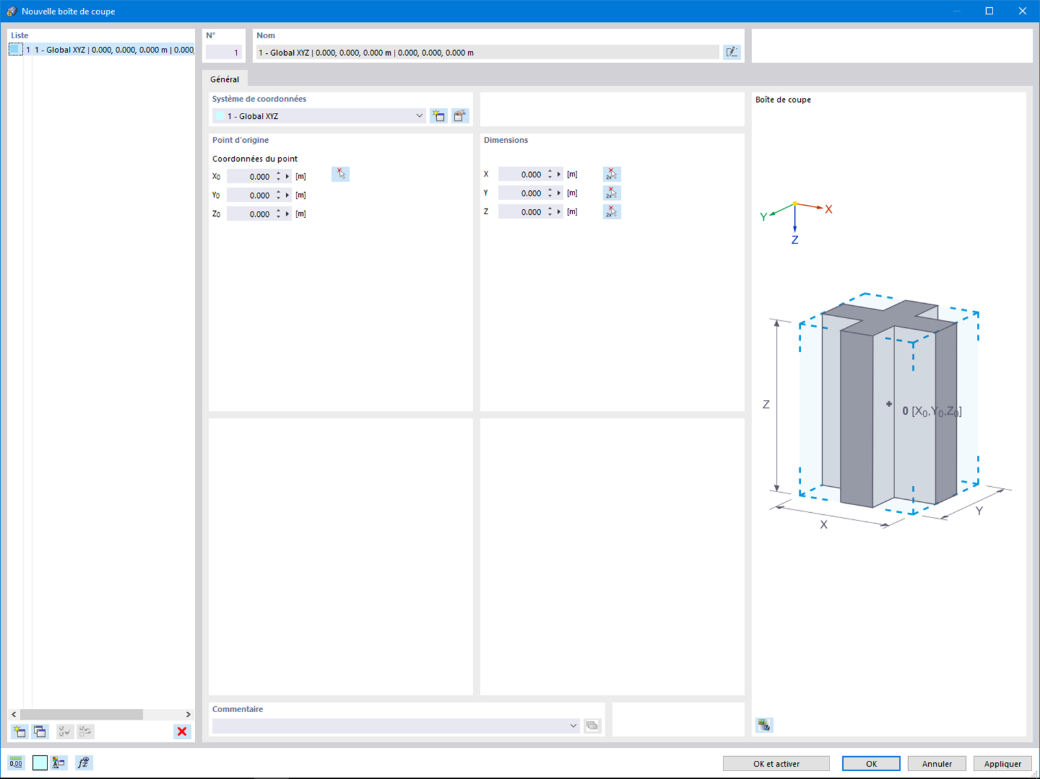Screen dimensions: 1040x779
Task: Pick Y dimension graphically icon
Action: [612, 193]
